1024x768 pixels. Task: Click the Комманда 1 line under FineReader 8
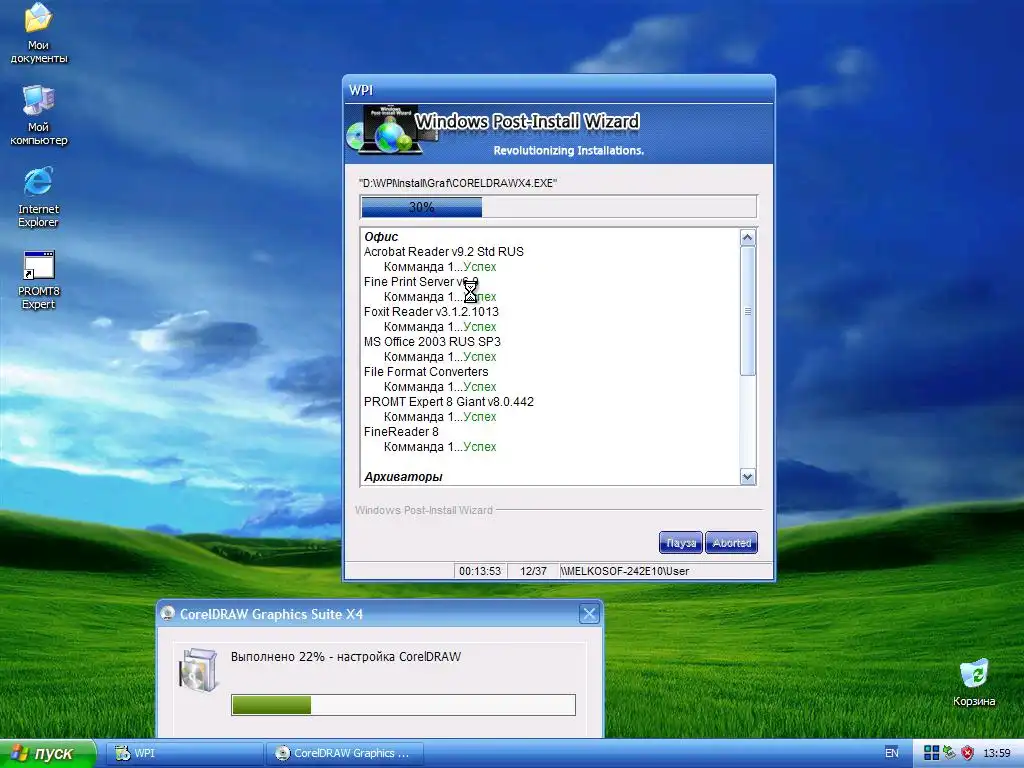pos(440,447)
